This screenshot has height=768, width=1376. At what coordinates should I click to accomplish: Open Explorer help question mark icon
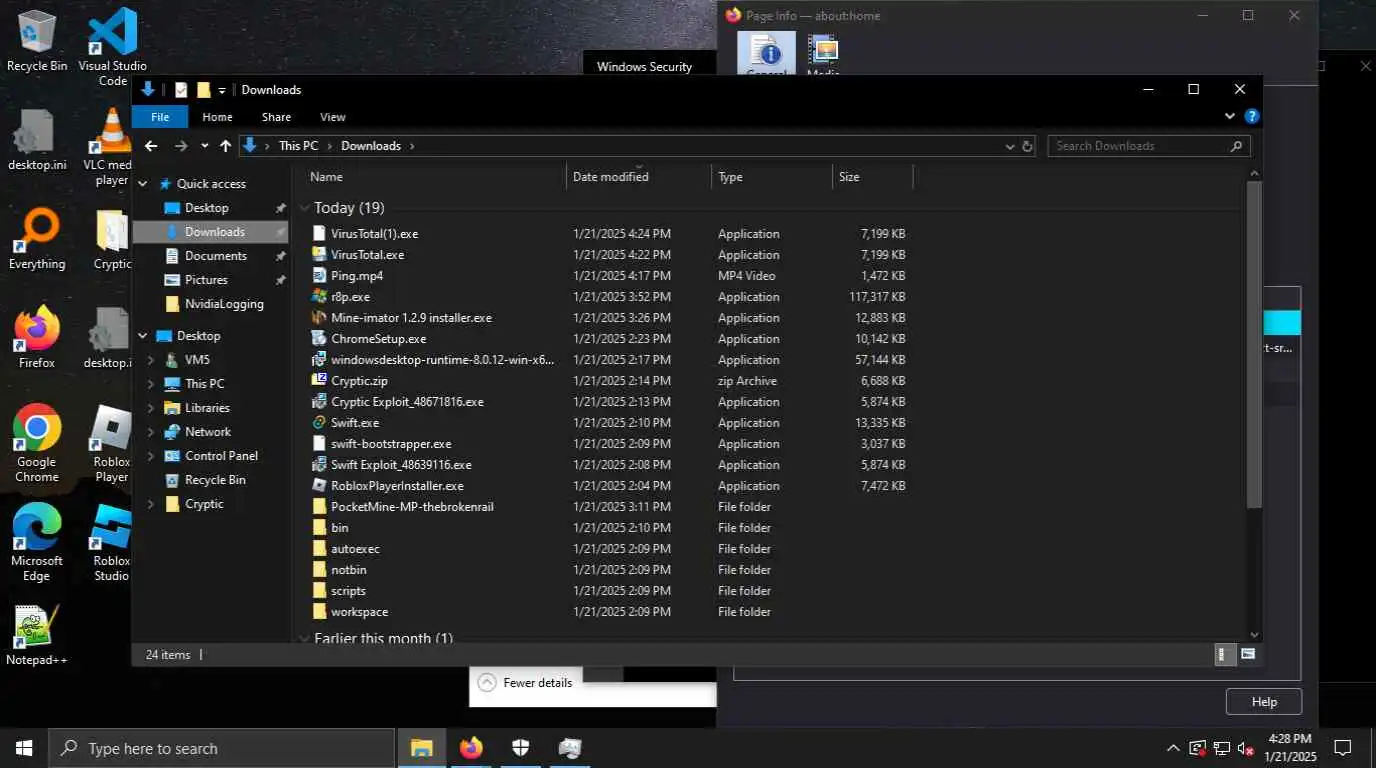[1251, 117]
